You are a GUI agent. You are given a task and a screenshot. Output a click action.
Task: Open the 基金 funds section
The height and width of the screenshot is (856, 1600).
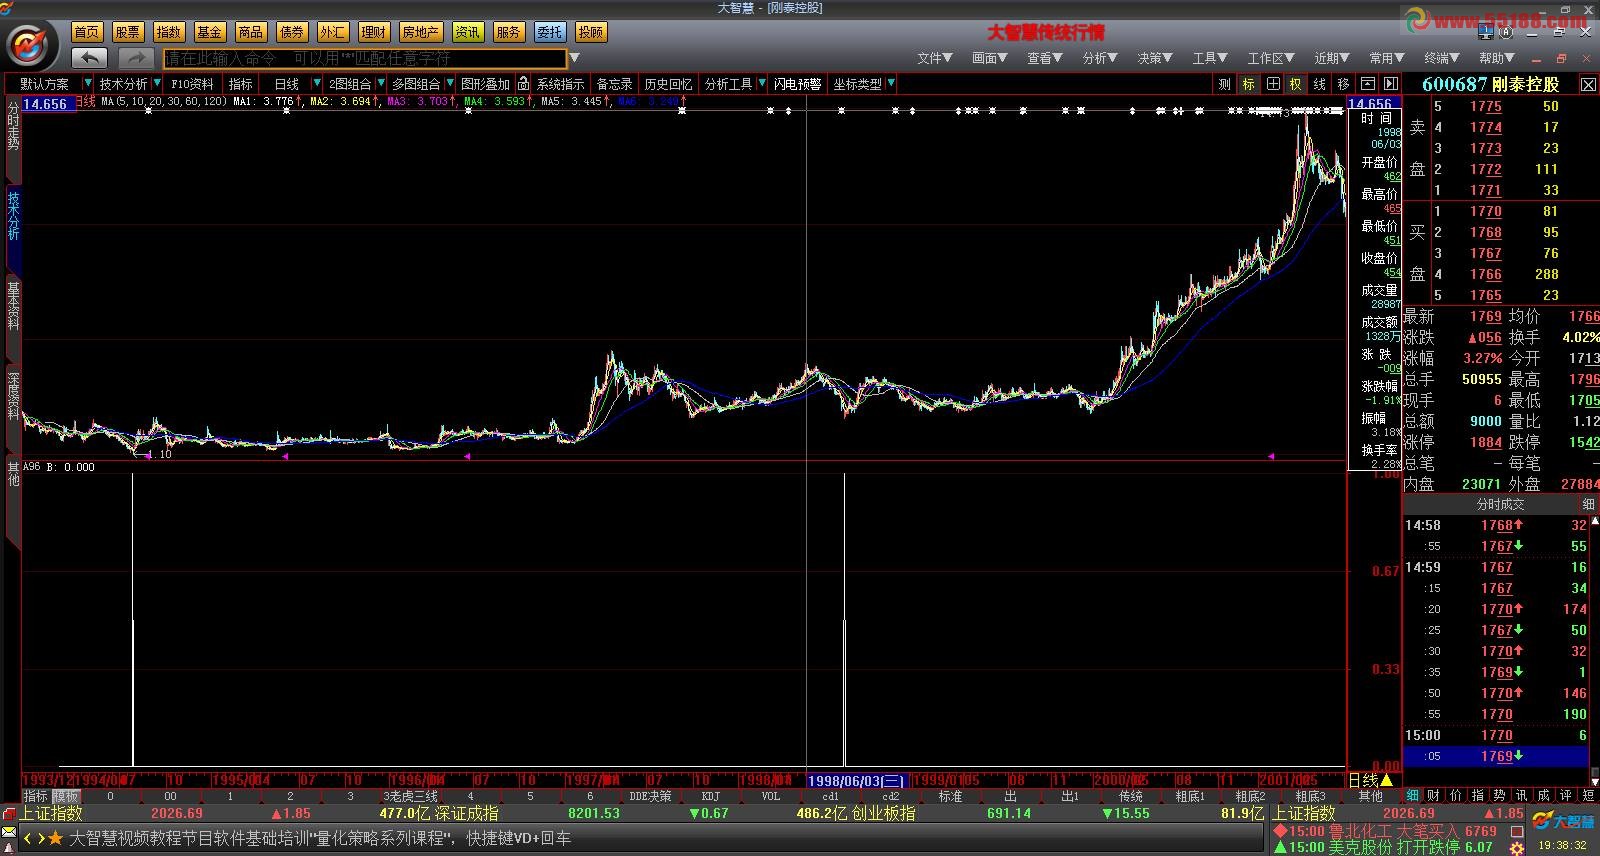click(x=210, y=32)
